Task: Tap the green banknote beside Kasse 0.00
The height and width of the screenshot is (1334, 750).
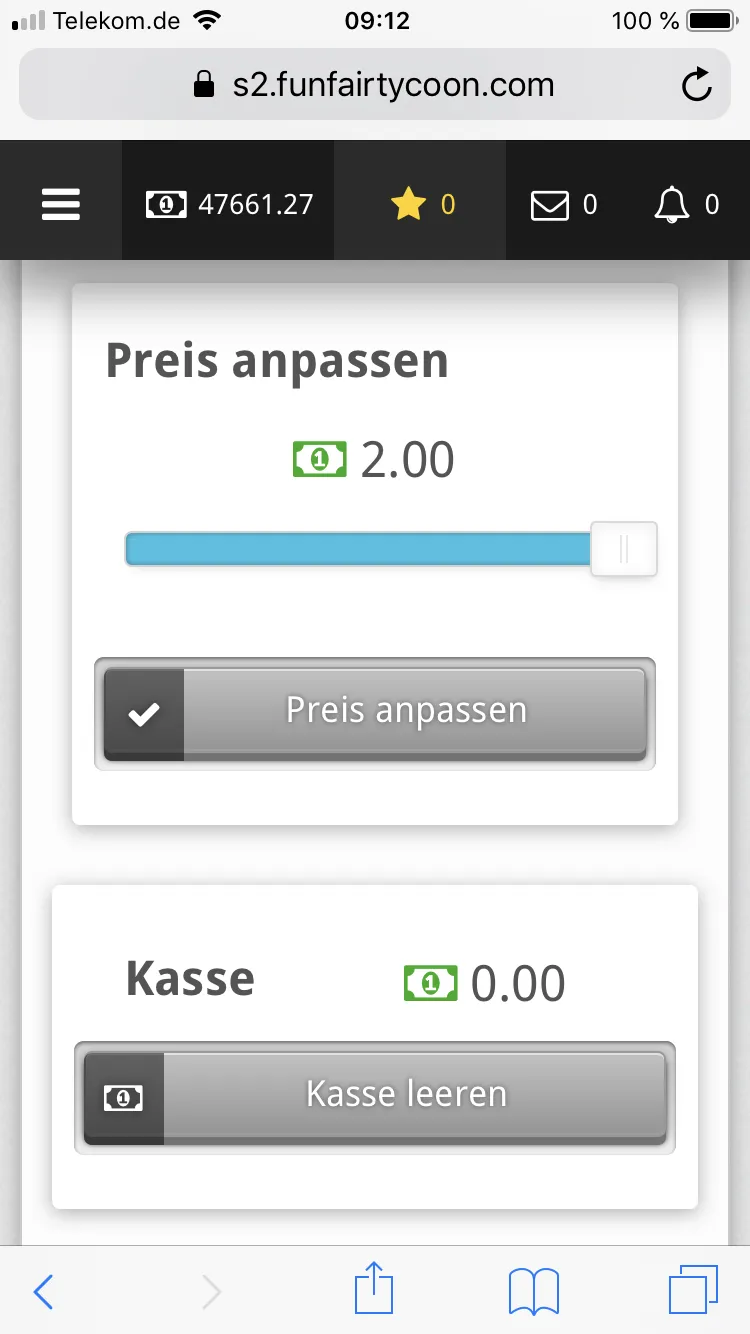Action: point(430,983)
